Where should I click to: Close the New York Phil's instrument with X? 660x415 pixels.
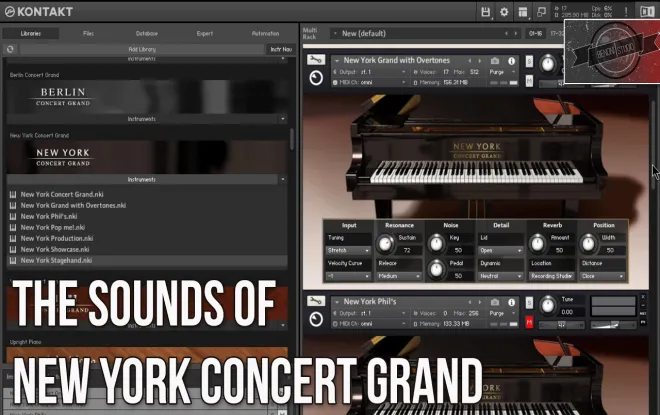pyautogui.click(x=643, y=297)
